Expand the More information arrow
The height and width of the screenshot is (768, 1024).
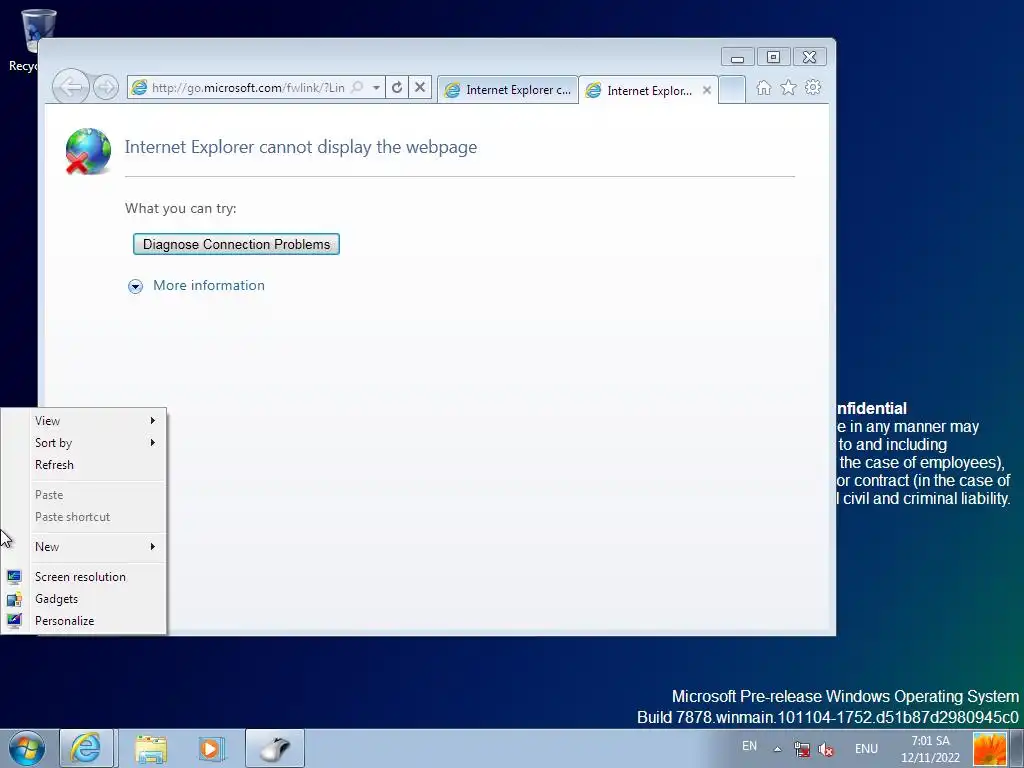(x=135, y=286)
